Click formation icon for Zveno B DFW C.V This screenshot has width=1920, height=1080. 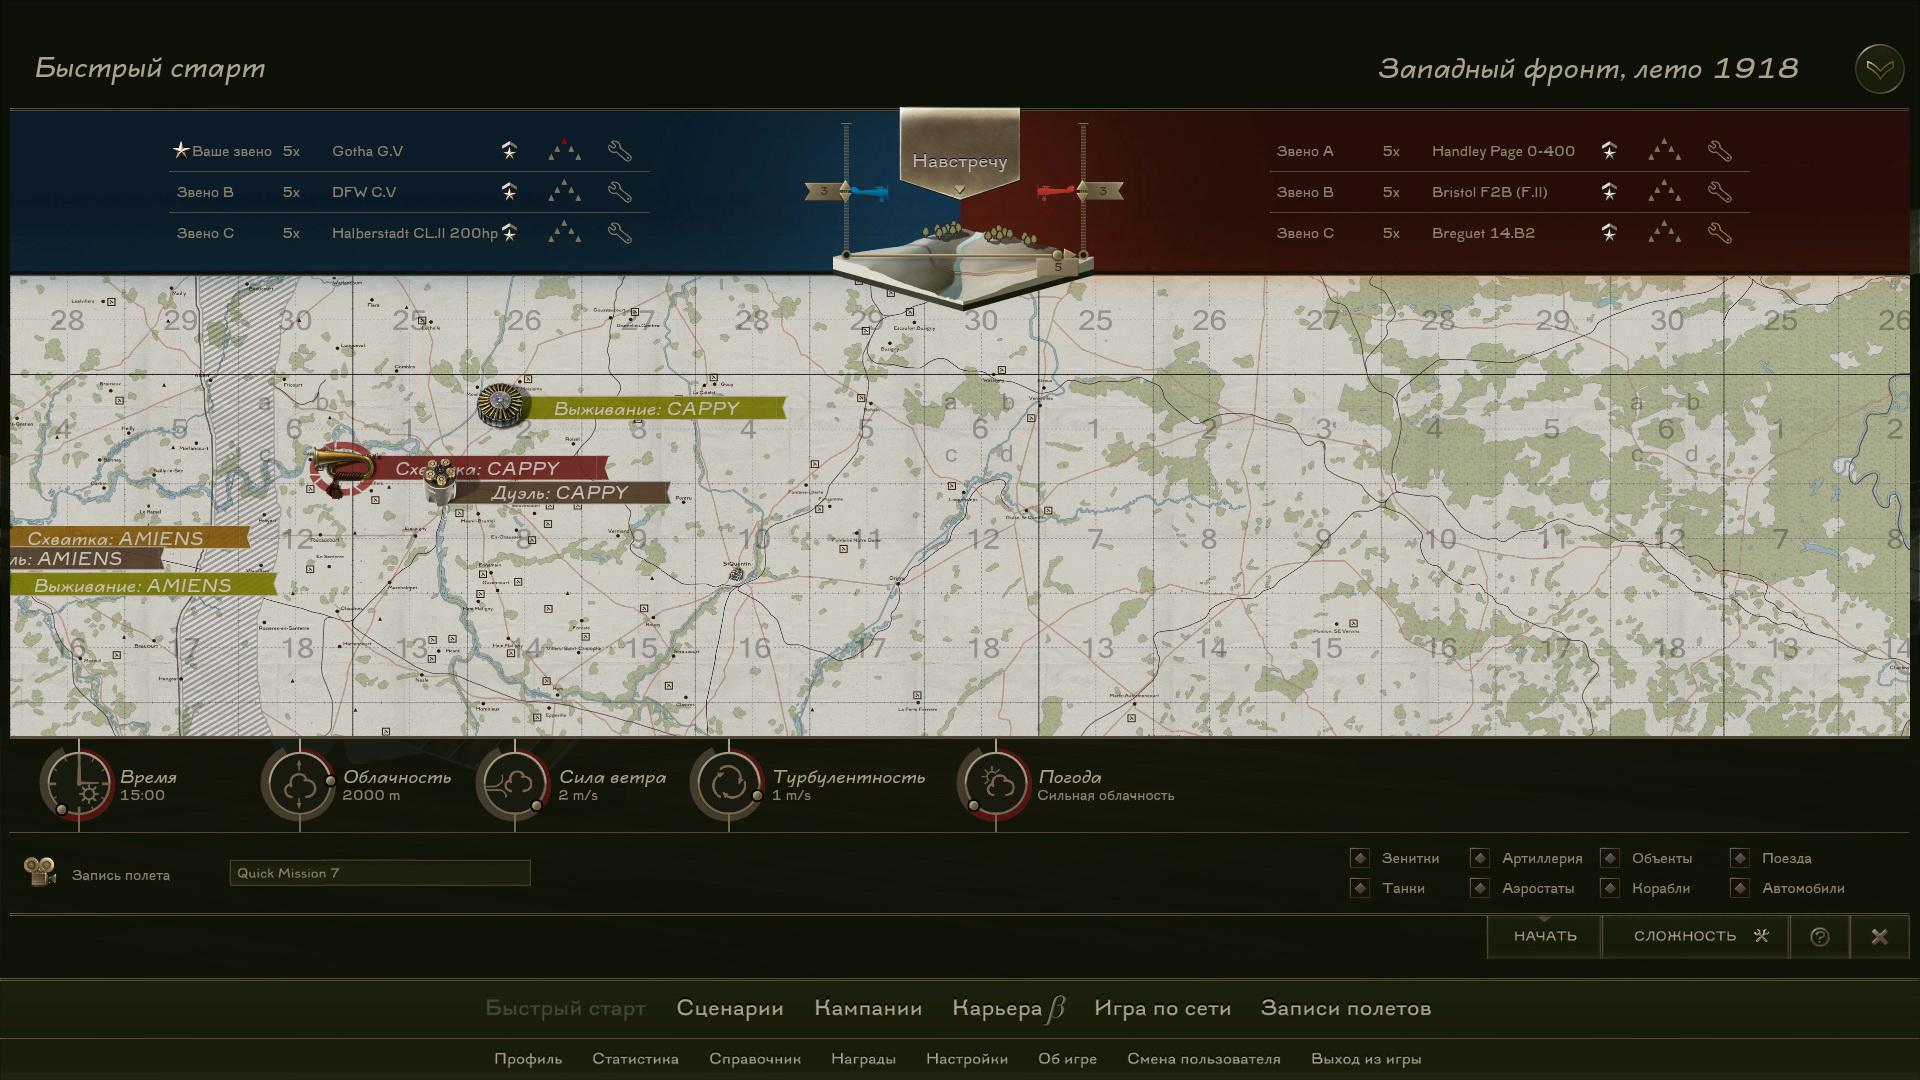click(564, 192)
